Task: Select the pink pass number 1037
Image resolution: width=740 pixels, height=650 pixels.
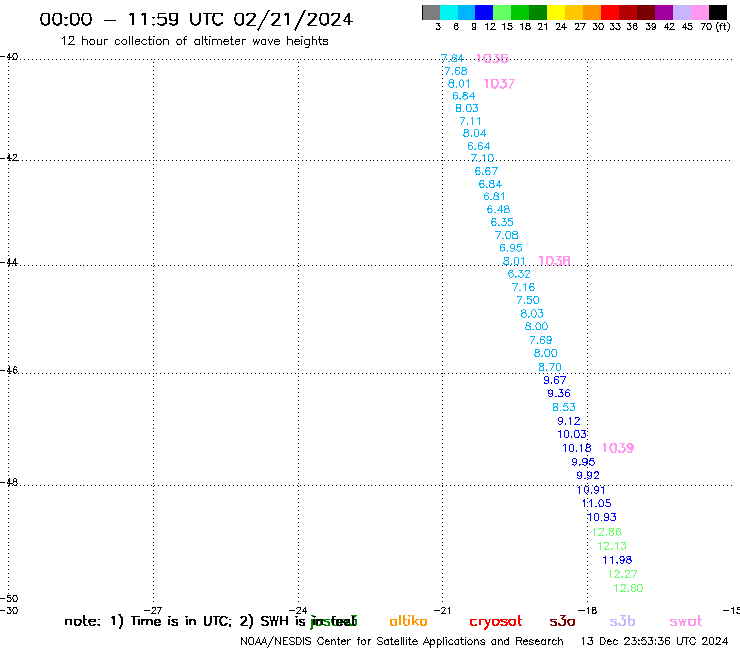Action: click(x=499, y=84)
